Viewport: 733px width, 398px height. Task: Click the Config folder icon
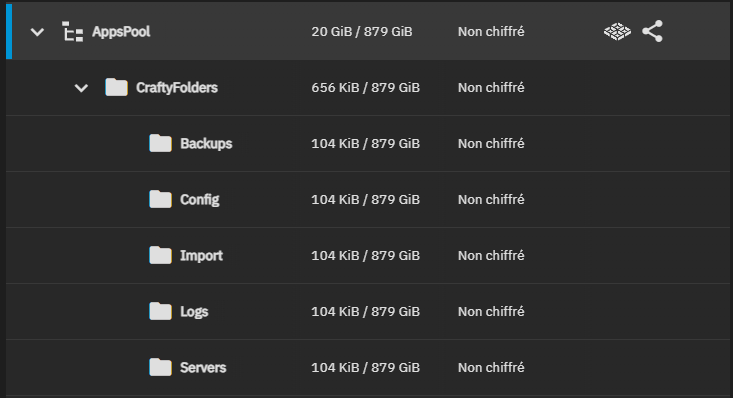160,199
